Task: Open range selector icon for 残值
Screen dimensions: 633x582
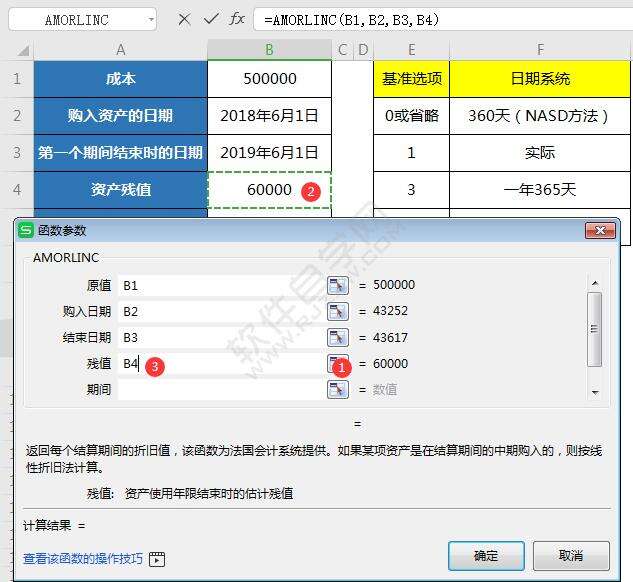Action: pyautogui.click(x=338, y=363)
